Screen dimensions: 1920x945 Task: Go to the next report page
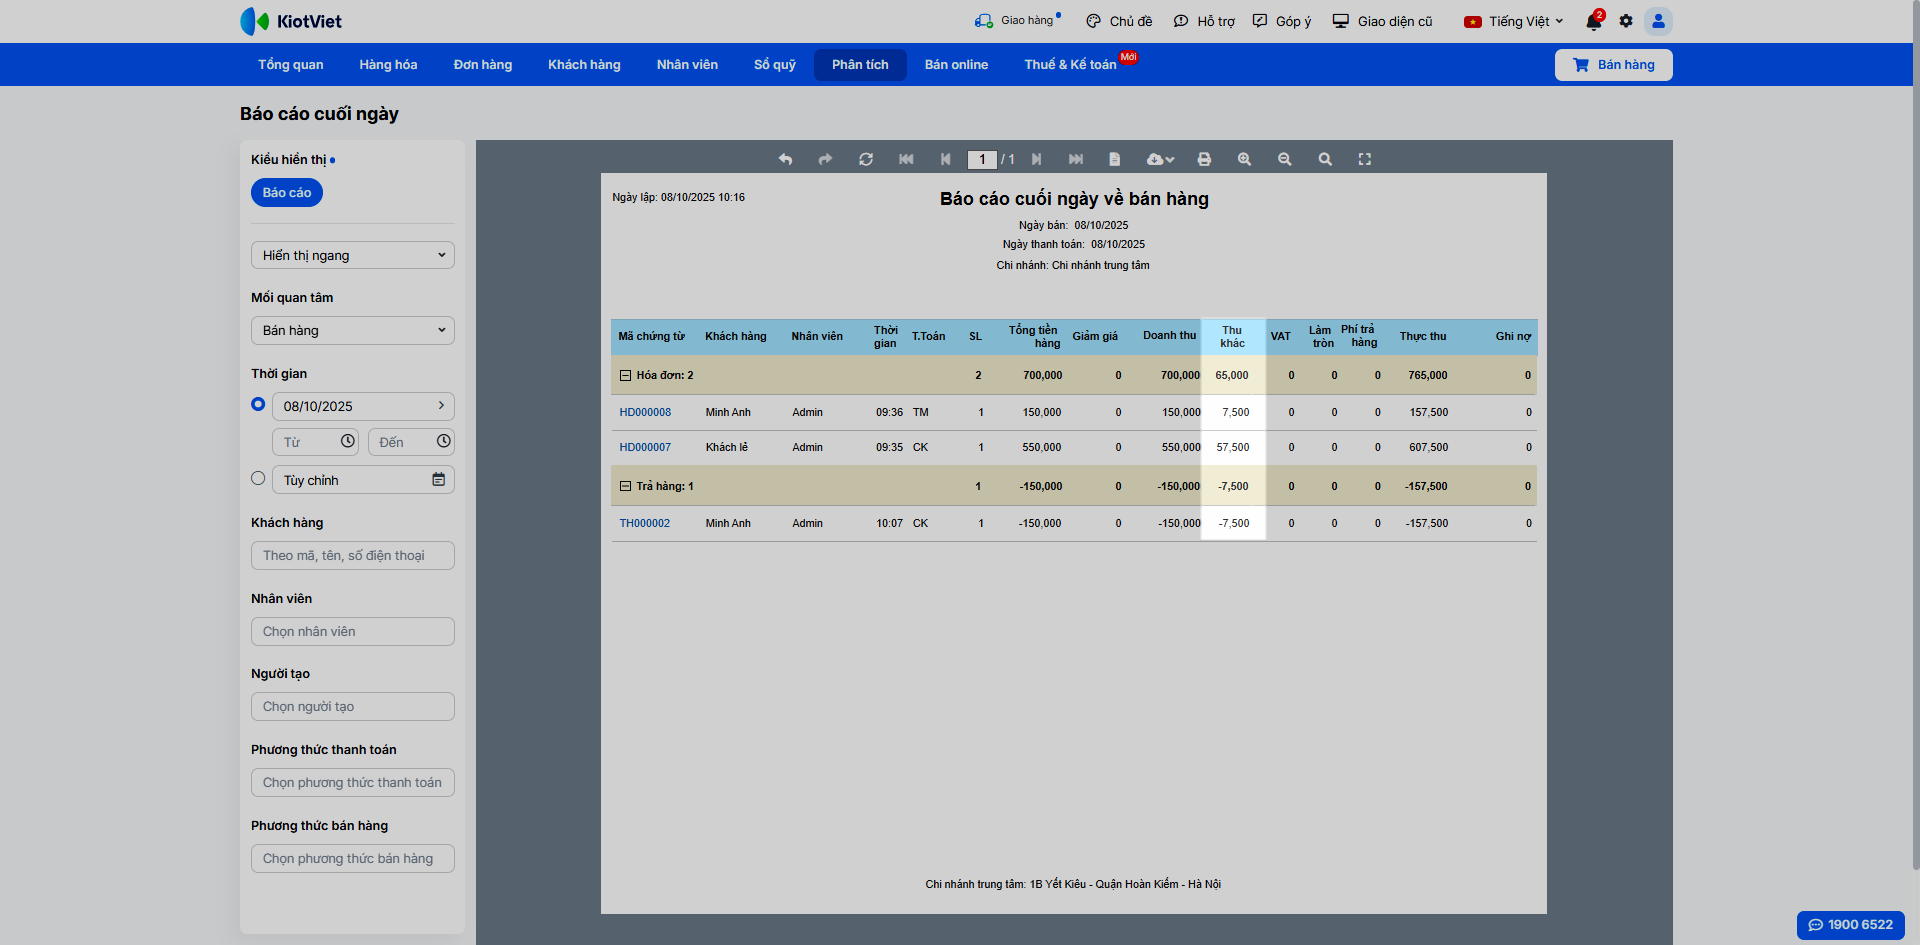tap(1037, 159)
